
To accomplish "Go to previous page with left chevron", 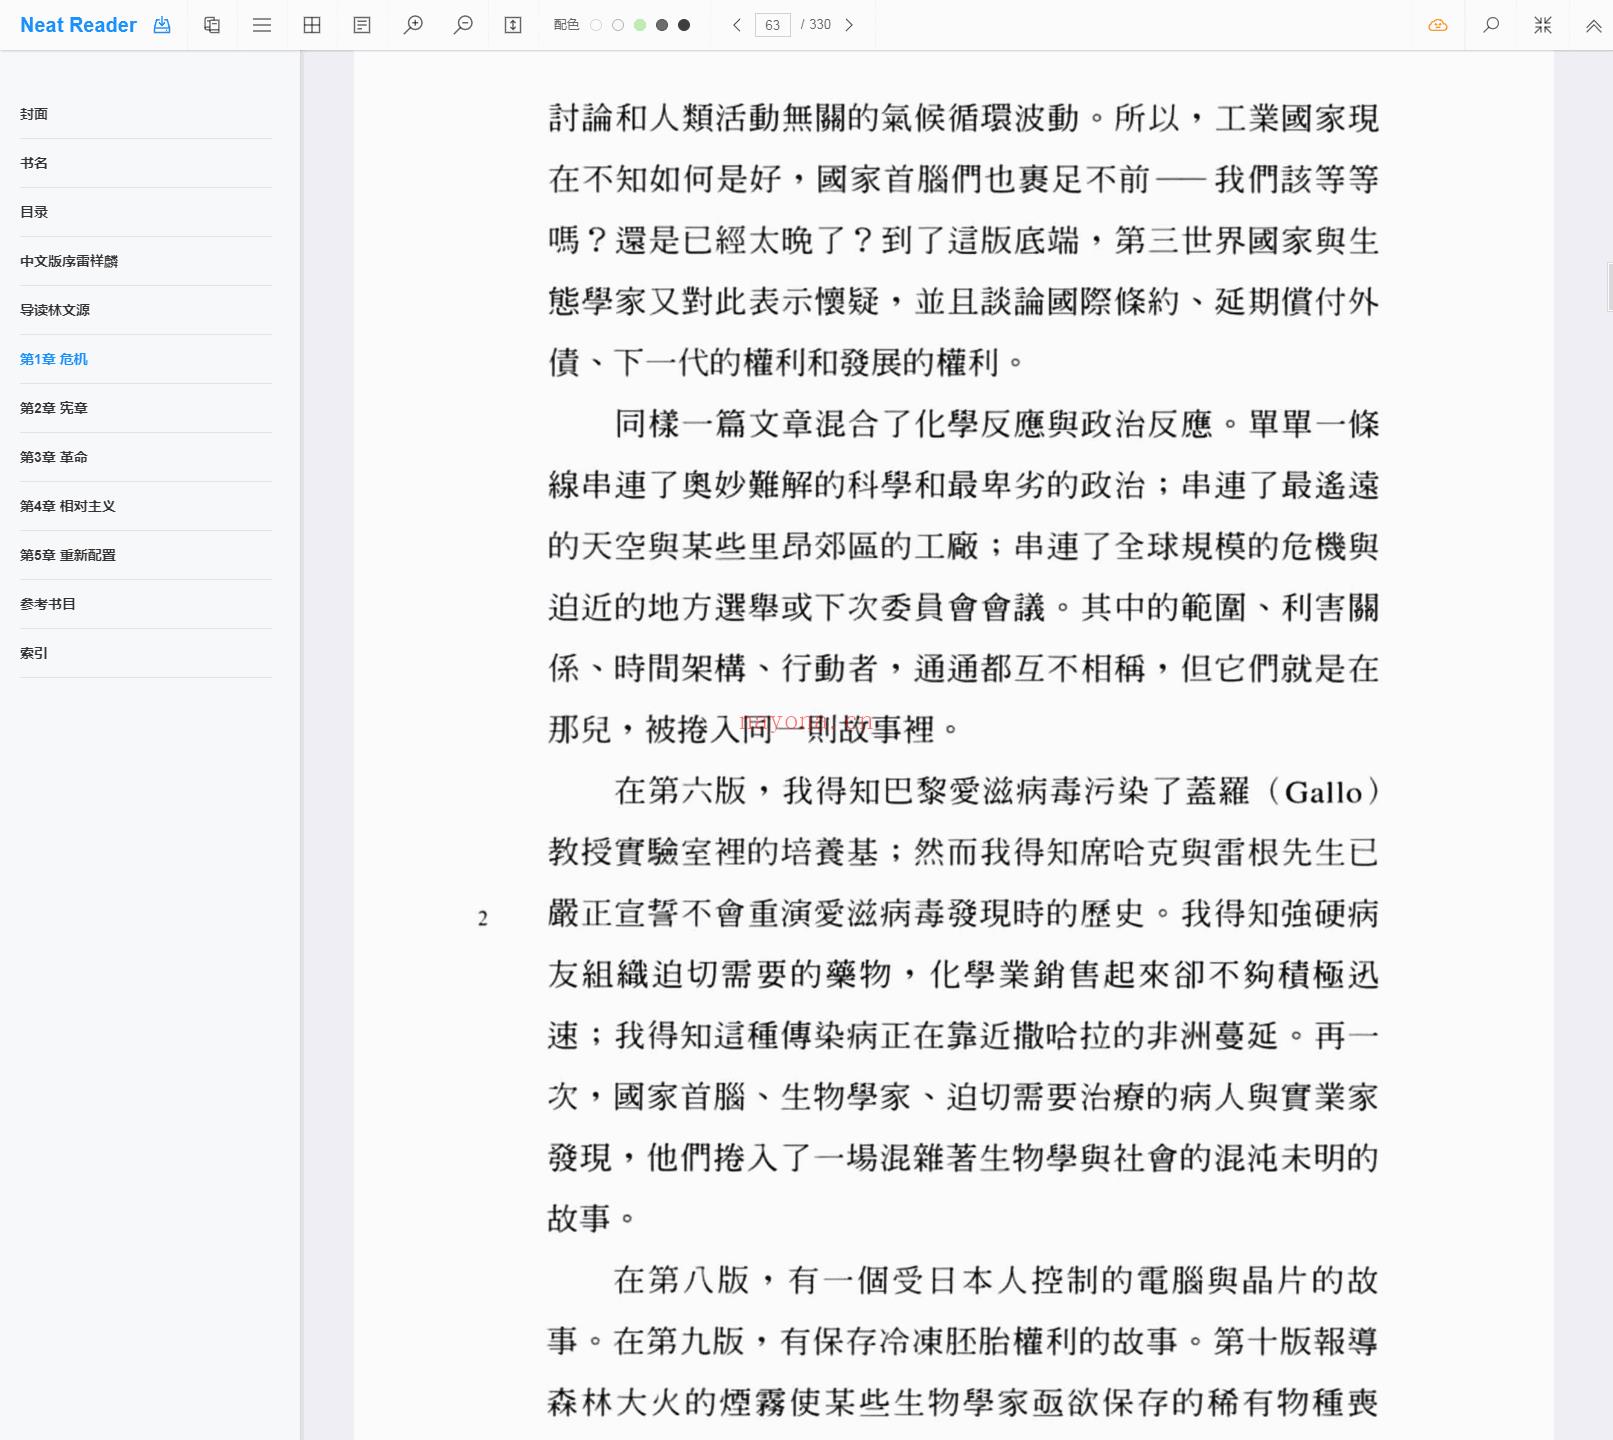I will pyautogui.click(x=737, y=25).
